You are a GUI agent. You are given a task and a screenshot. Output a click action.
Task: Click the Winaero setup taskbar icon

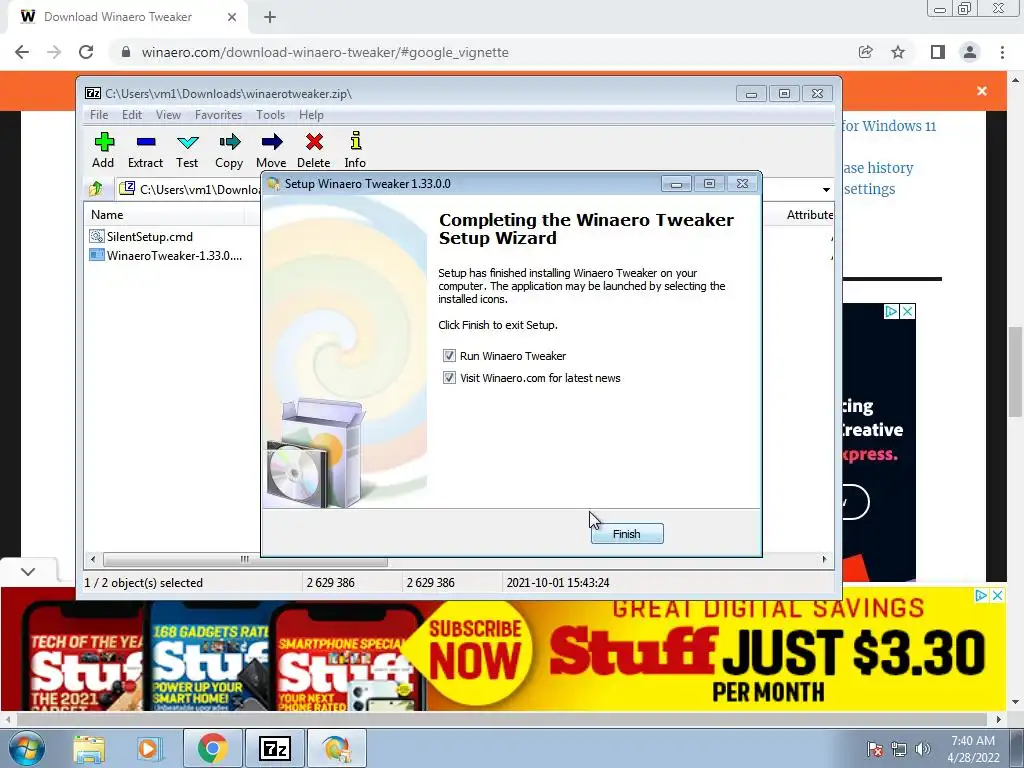point(336,748)
